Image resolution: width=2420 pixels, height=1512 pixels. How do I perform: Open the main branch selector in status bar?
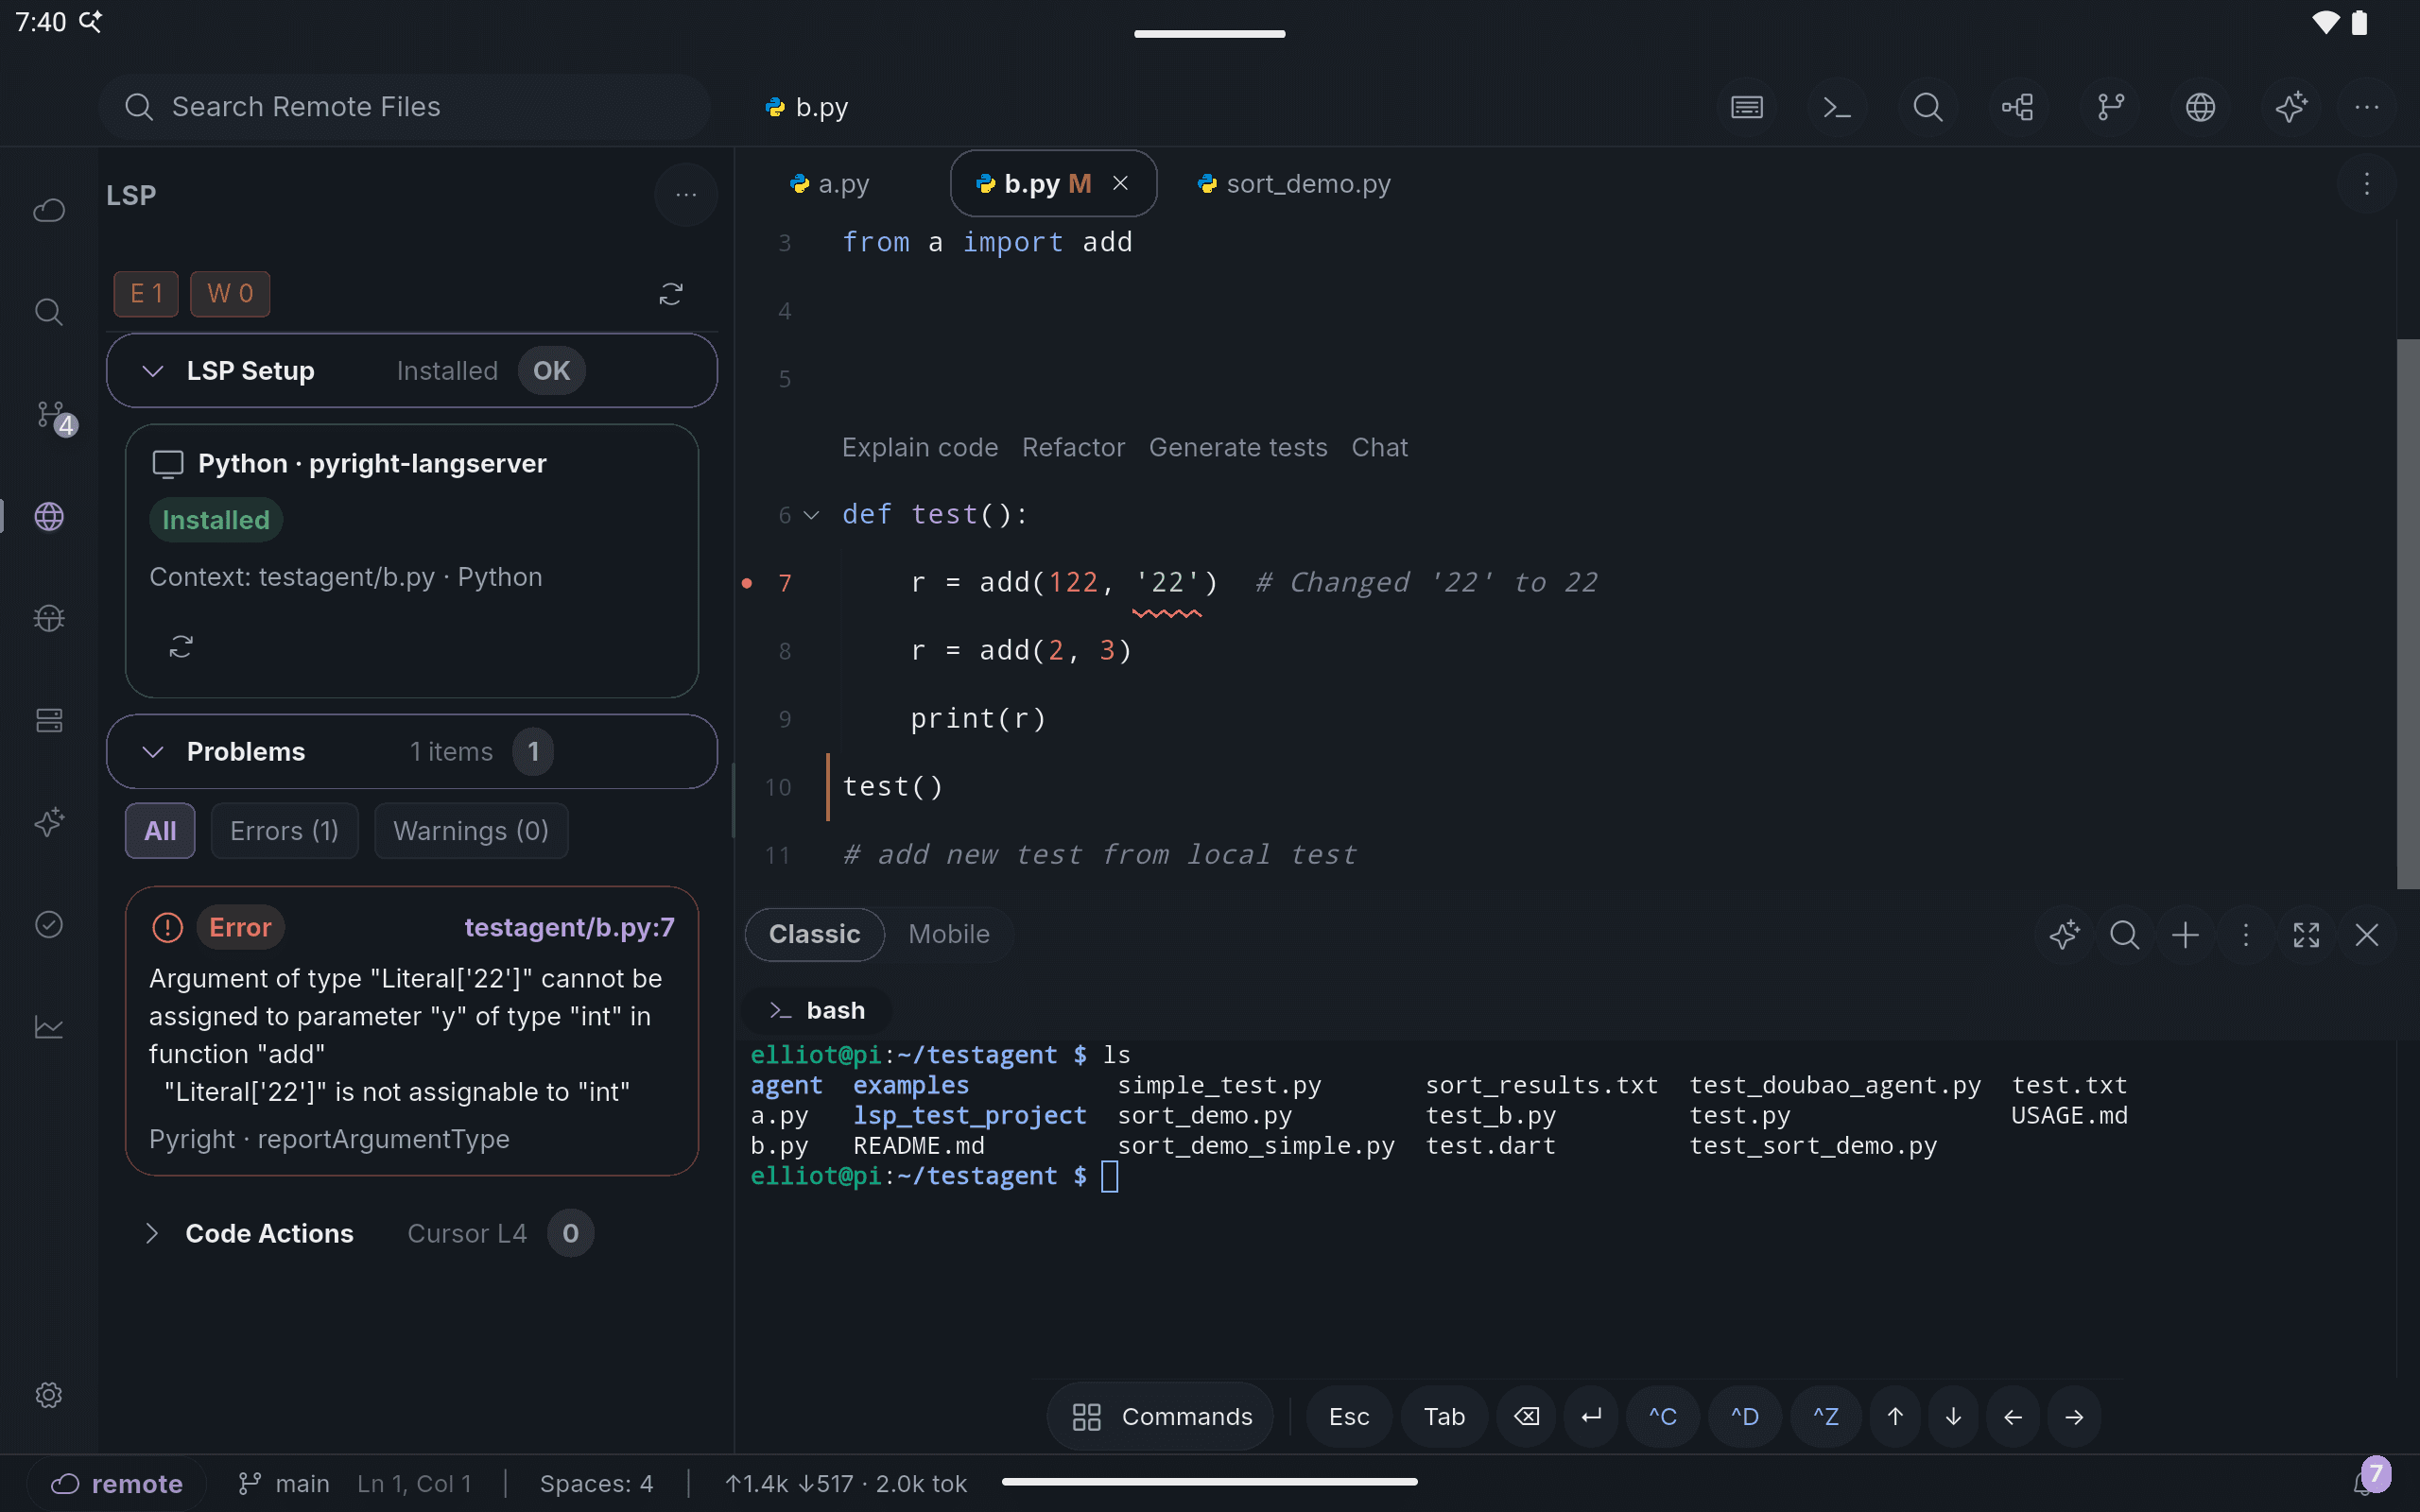[x=284, y=1484]
